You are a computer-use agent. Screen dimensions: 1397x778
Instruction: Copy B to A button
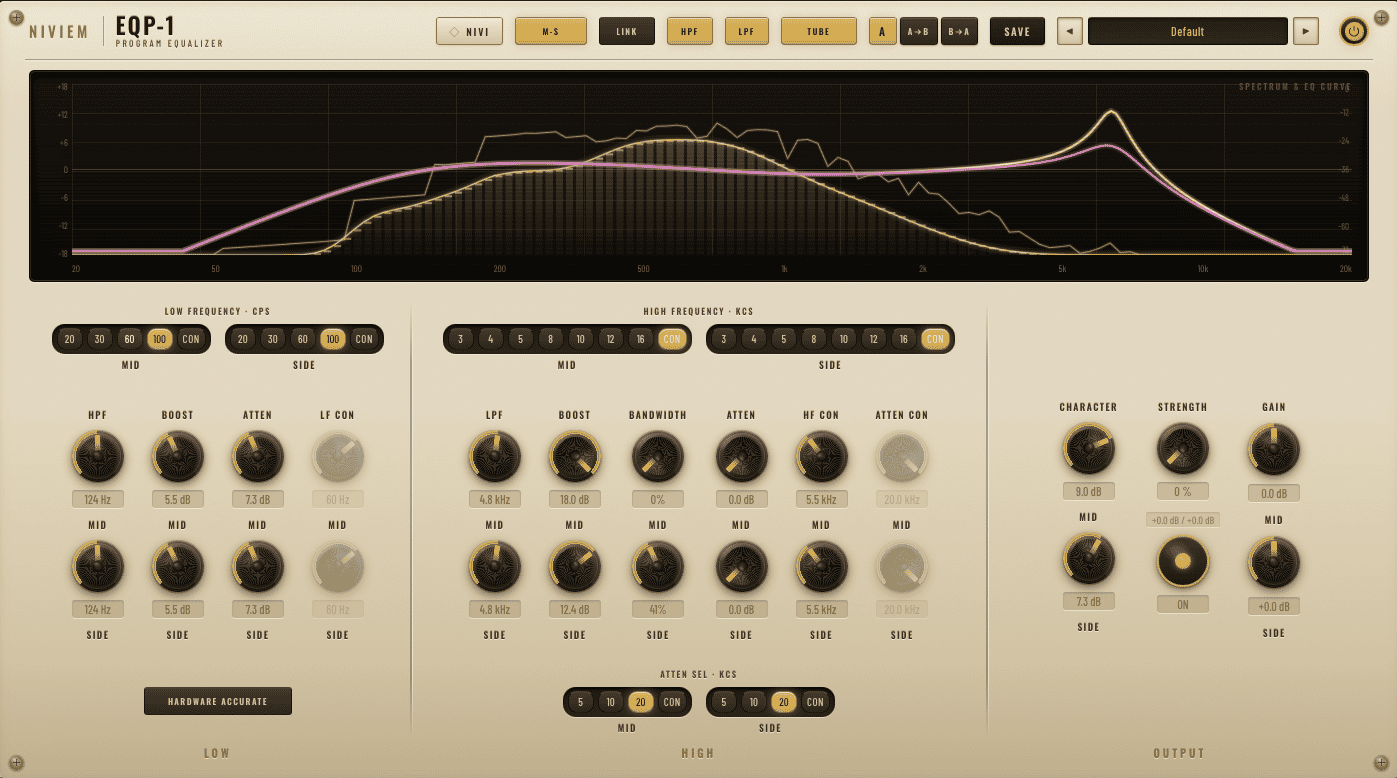coord(959,31)
